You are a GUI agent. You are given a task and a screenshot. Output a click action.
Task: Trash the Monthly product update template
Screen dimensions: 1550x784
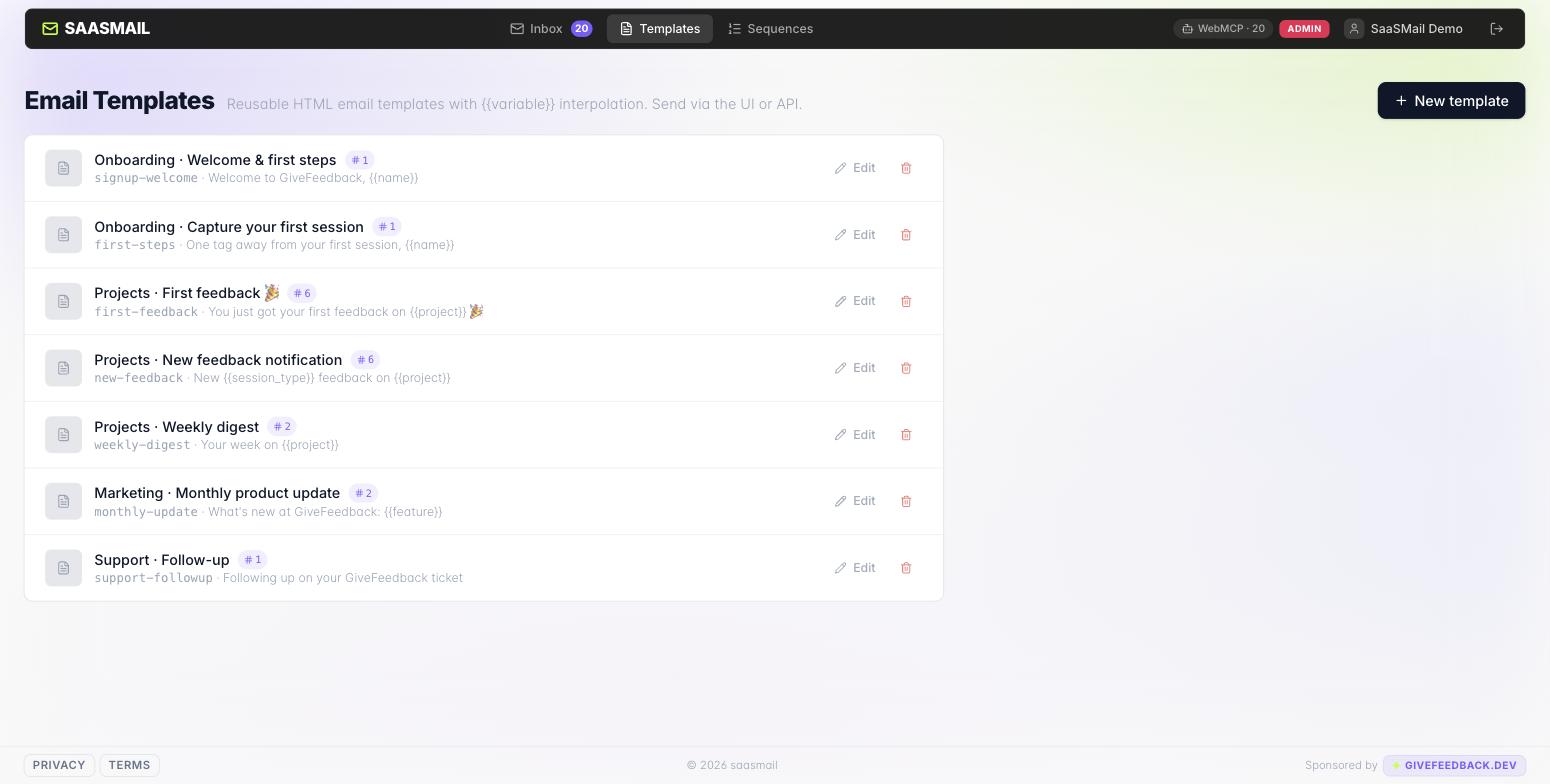(906, 501)
